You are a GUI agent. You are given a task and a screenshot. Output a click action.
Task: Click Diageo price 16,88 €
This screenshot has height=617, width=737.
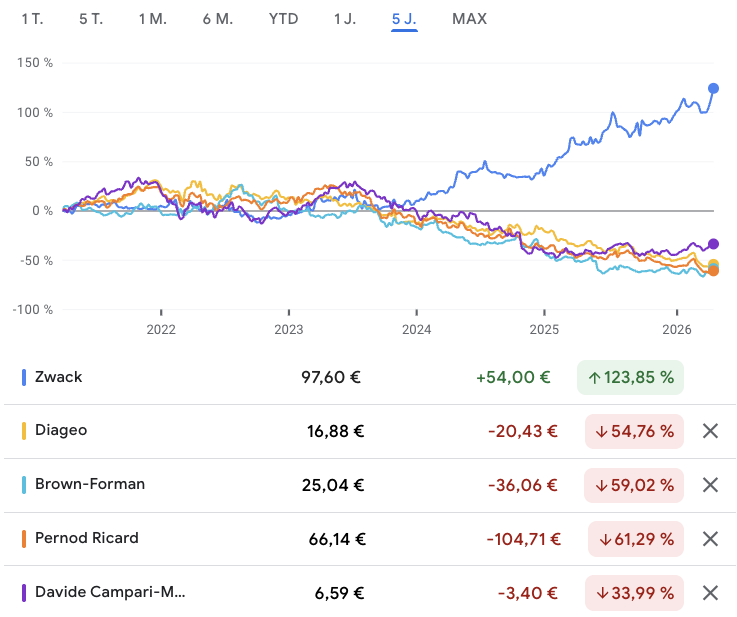click(x=336, y=431)
